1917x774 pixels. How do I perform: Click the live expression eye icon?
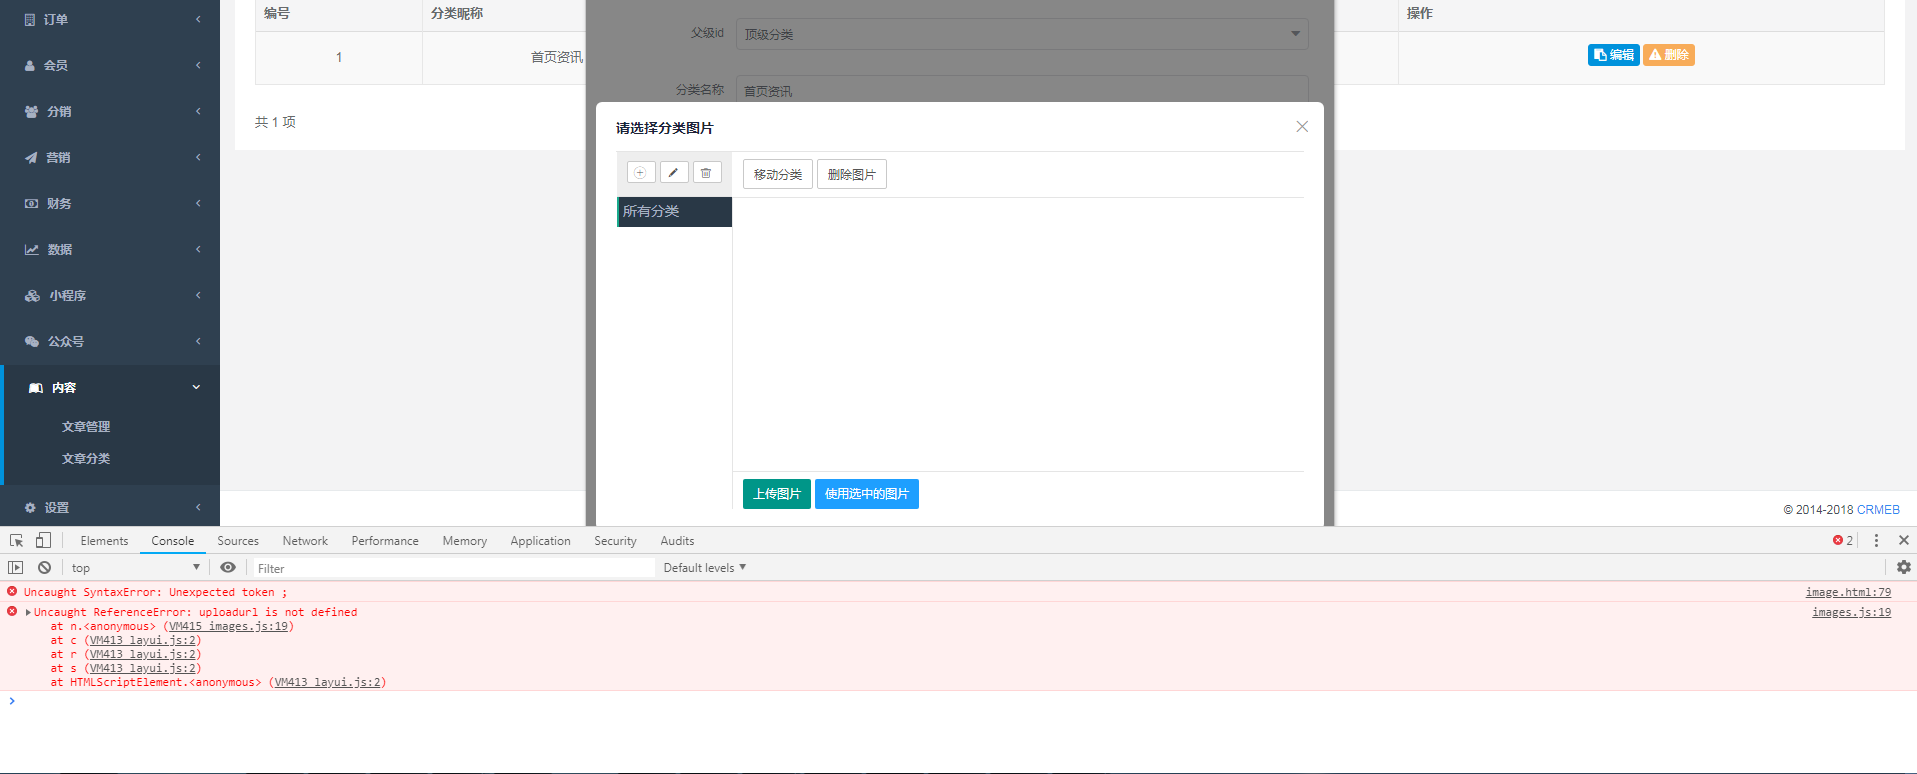228,567
